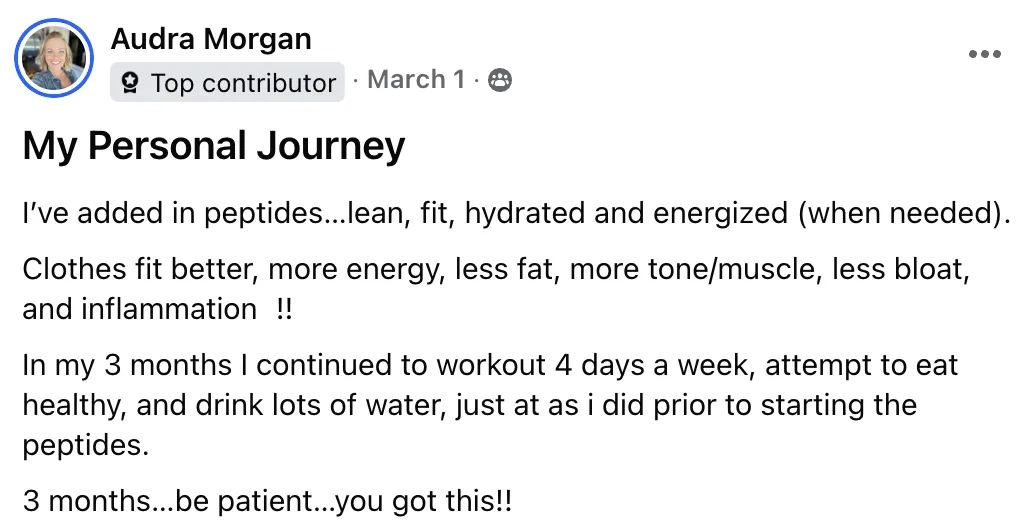The height and width of the screenshot is (532, 1034).
Task: Click the Top contributor badge label
Action: (228, 82)
